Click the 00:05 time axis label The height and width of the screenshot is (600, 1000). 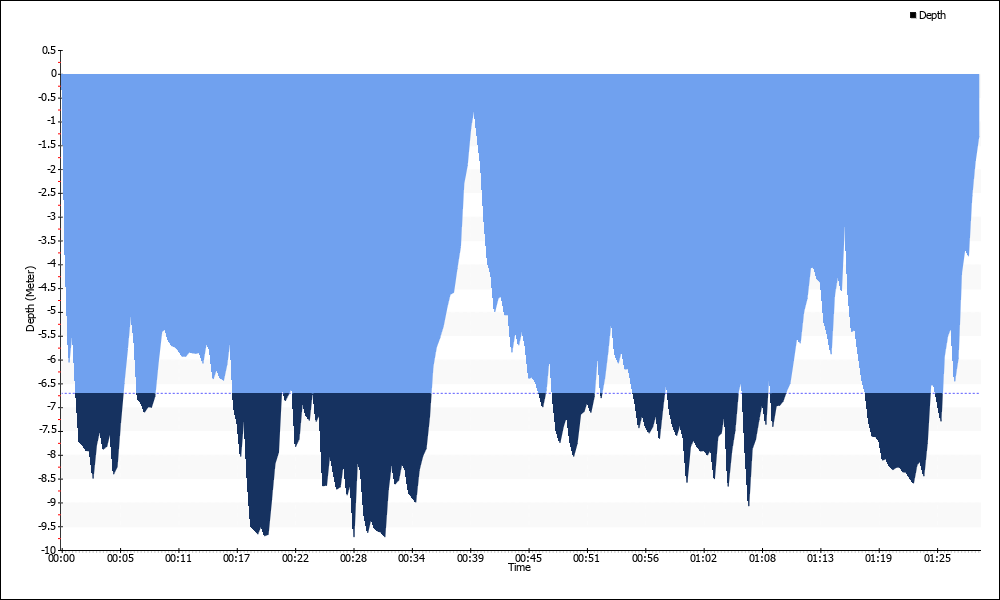coord(120,559)
